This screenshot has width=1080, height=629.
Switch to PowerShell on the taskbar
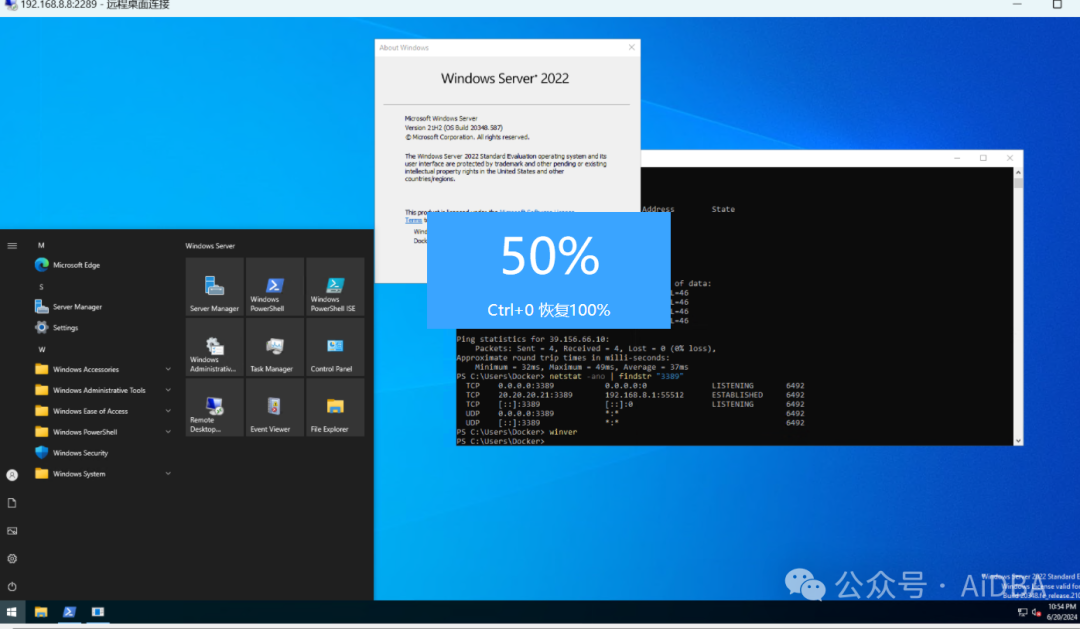coord(69,612)
